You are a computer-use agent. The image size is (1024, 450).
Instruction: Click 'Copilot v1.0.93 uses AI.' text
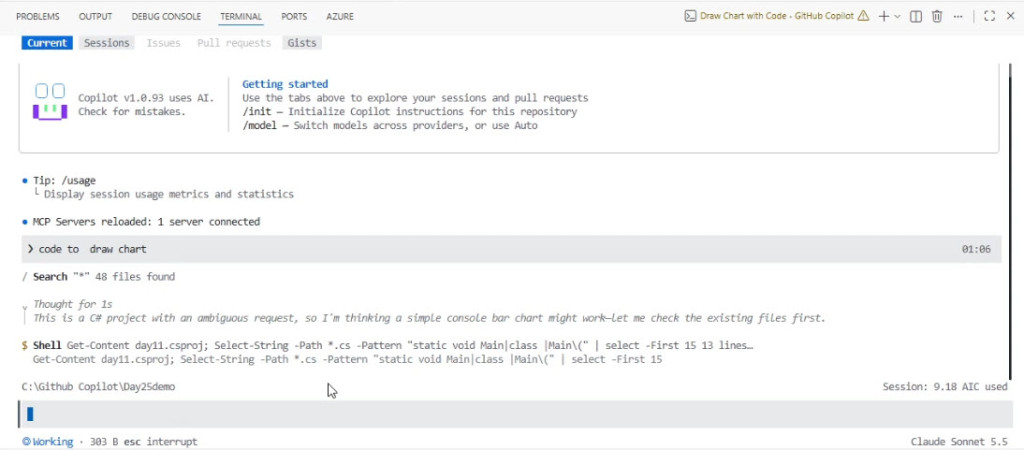[x=146, y=98]
